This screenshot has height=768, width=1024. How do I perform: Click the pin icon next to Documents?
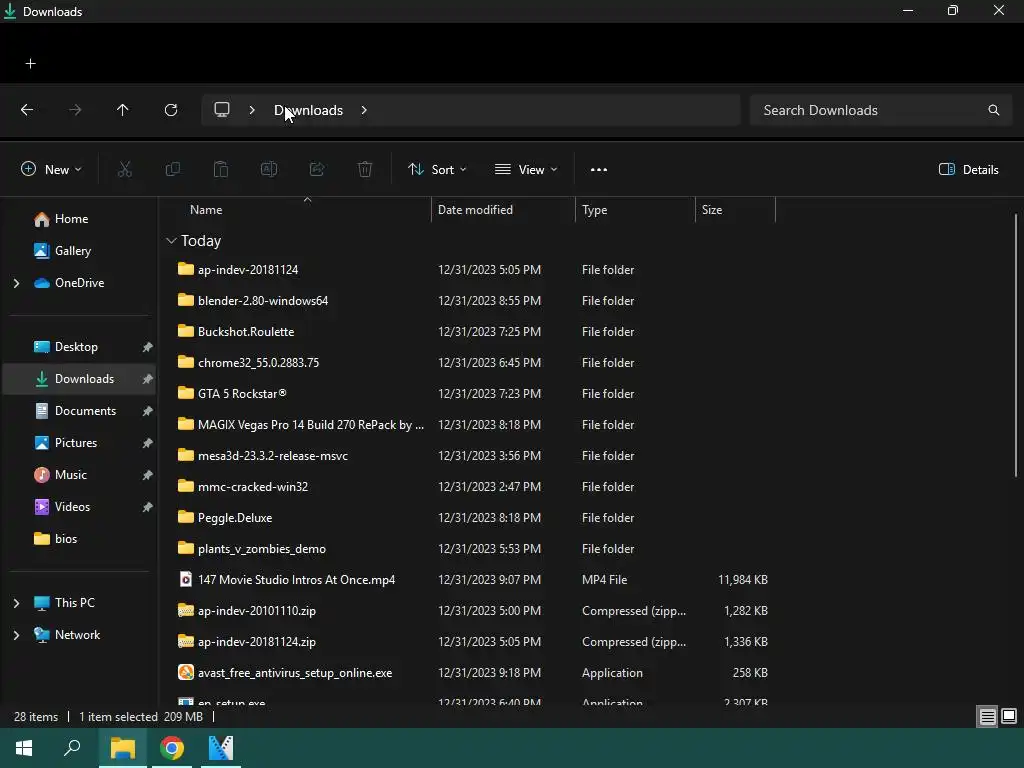(148, 411)
